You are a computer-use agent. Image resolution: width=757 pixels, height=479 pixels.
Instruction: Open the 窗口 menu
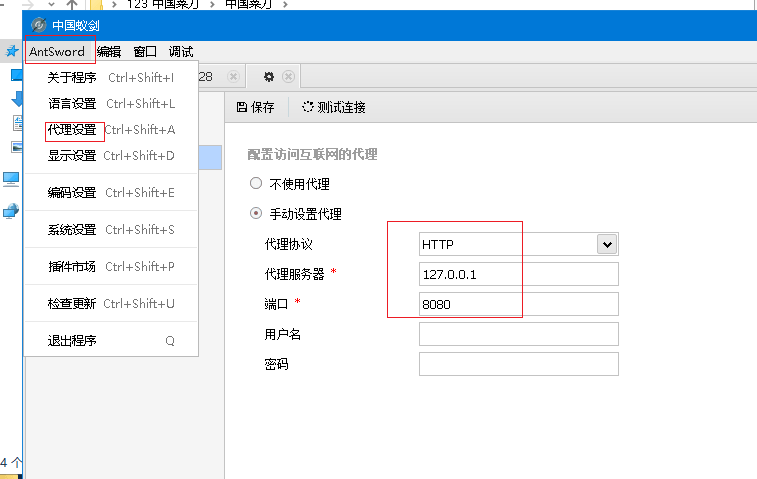point(145,51)
